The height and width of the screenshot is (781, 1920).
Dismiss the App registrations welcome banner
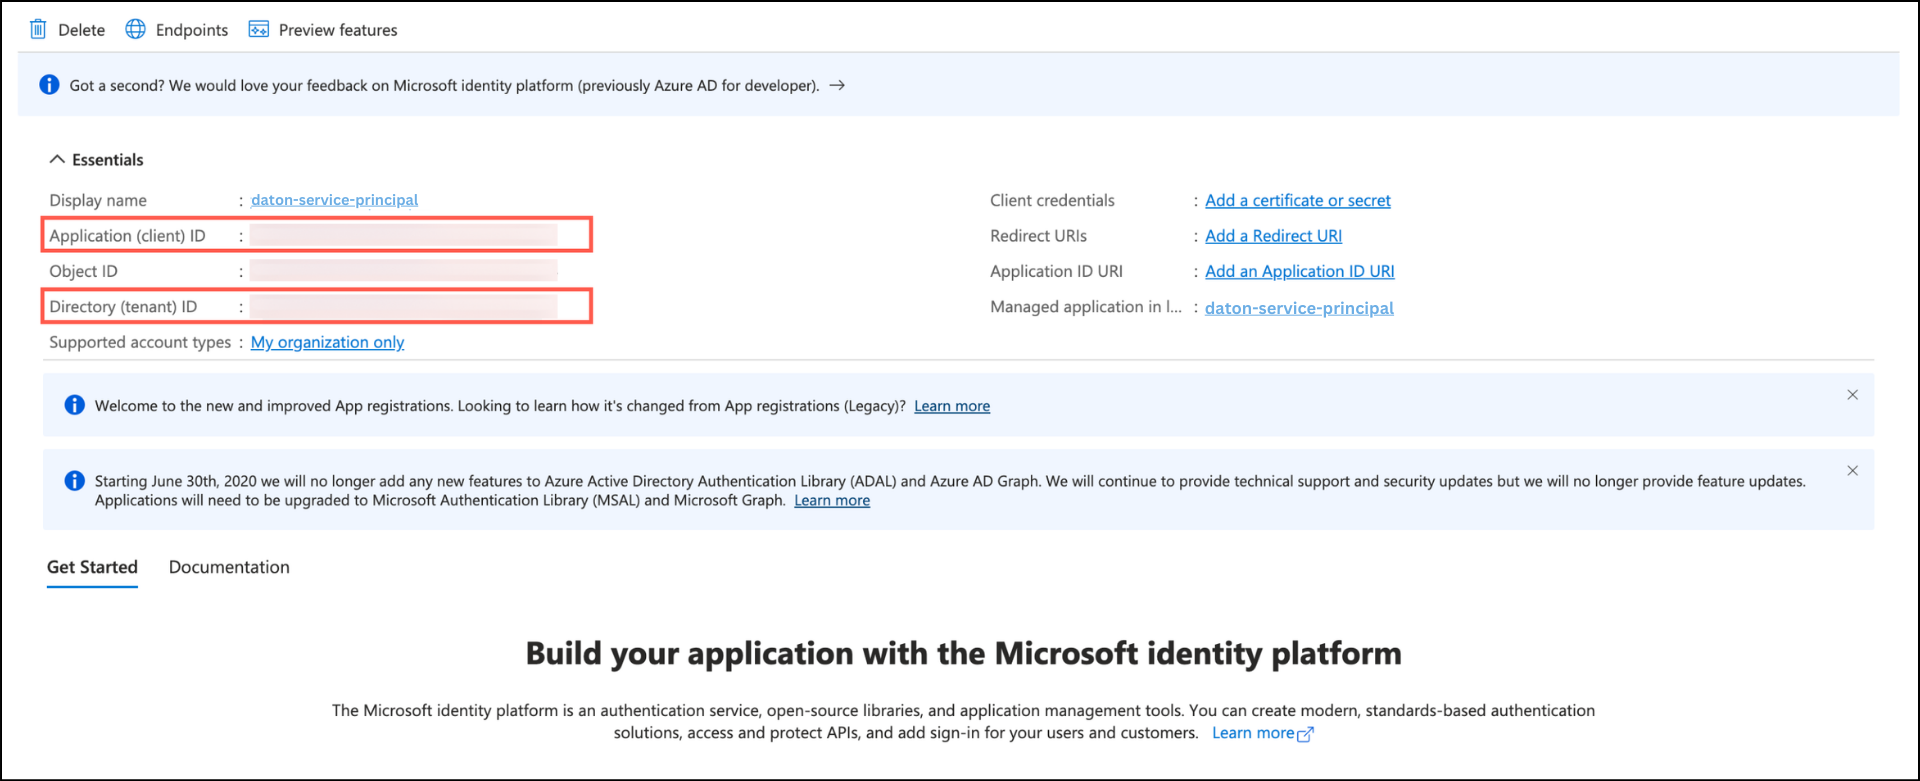click(1852, 395)
